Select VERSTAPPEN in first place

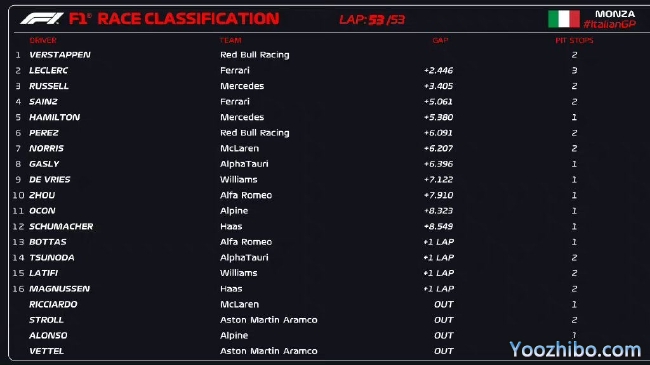point(60,55)
